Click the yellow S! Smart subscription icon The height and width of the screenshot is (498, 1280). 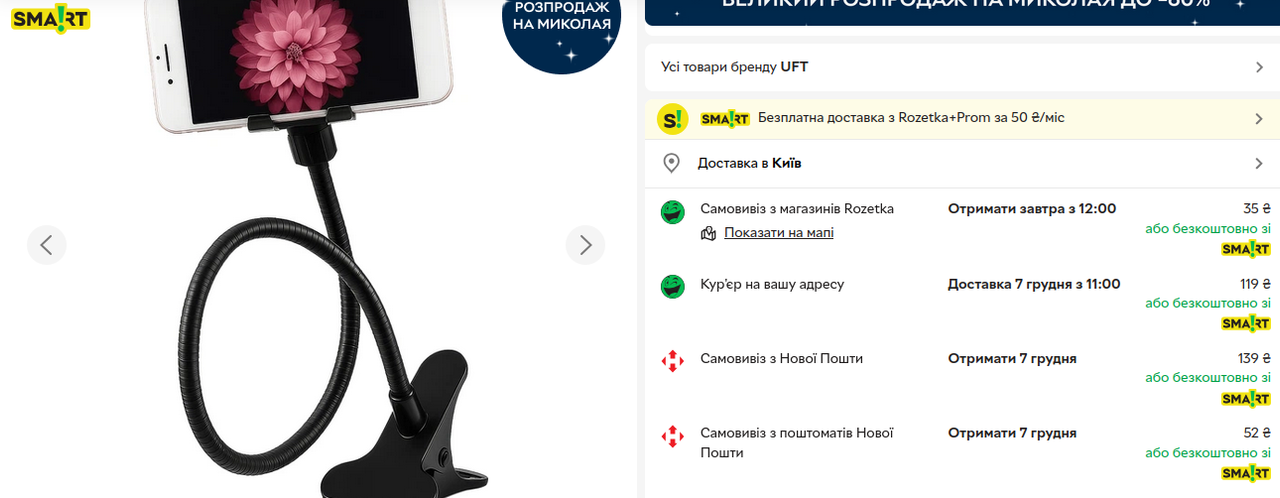tap(673, 119)
